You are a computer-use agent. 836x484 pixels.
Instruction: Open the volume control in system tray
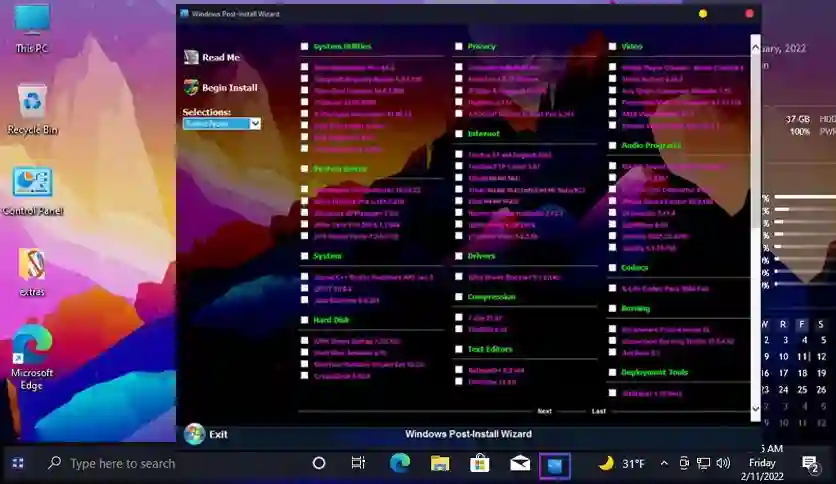click(724, 463)
